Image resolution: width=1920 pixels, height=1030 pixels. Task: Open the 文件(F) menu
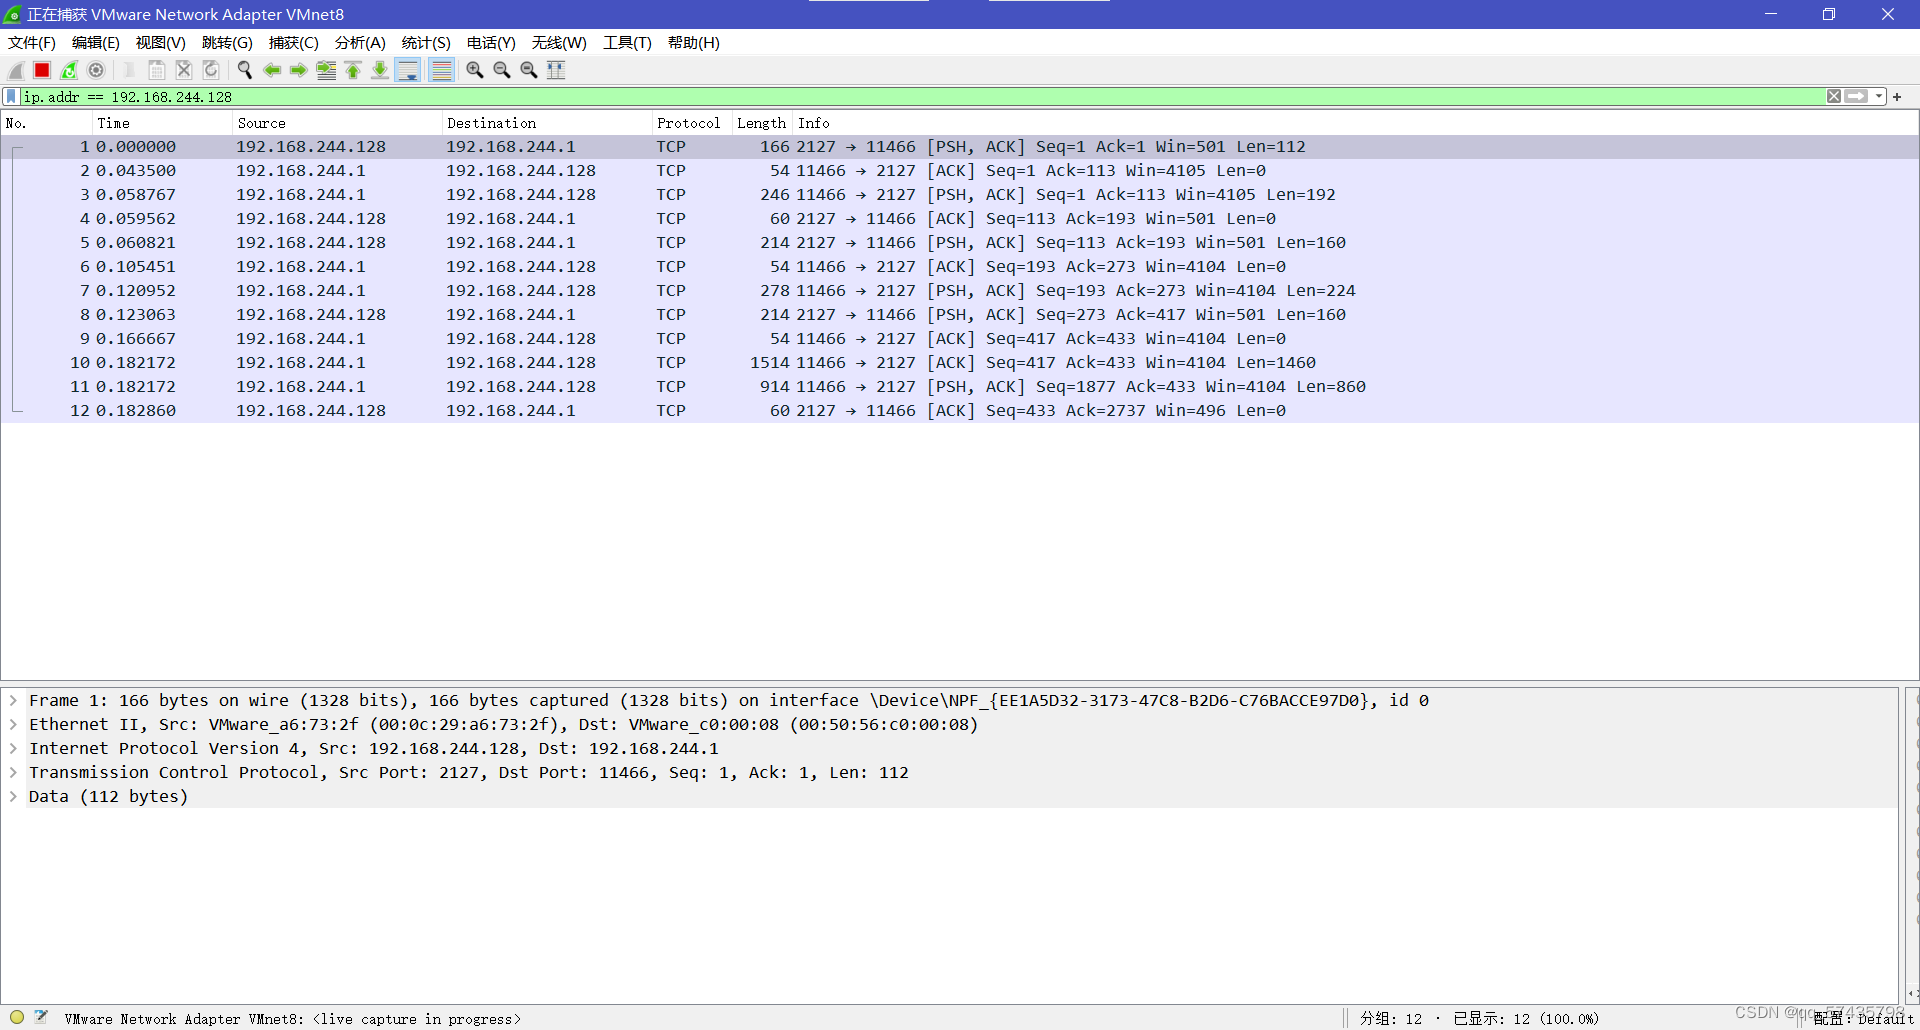(32, 43)
